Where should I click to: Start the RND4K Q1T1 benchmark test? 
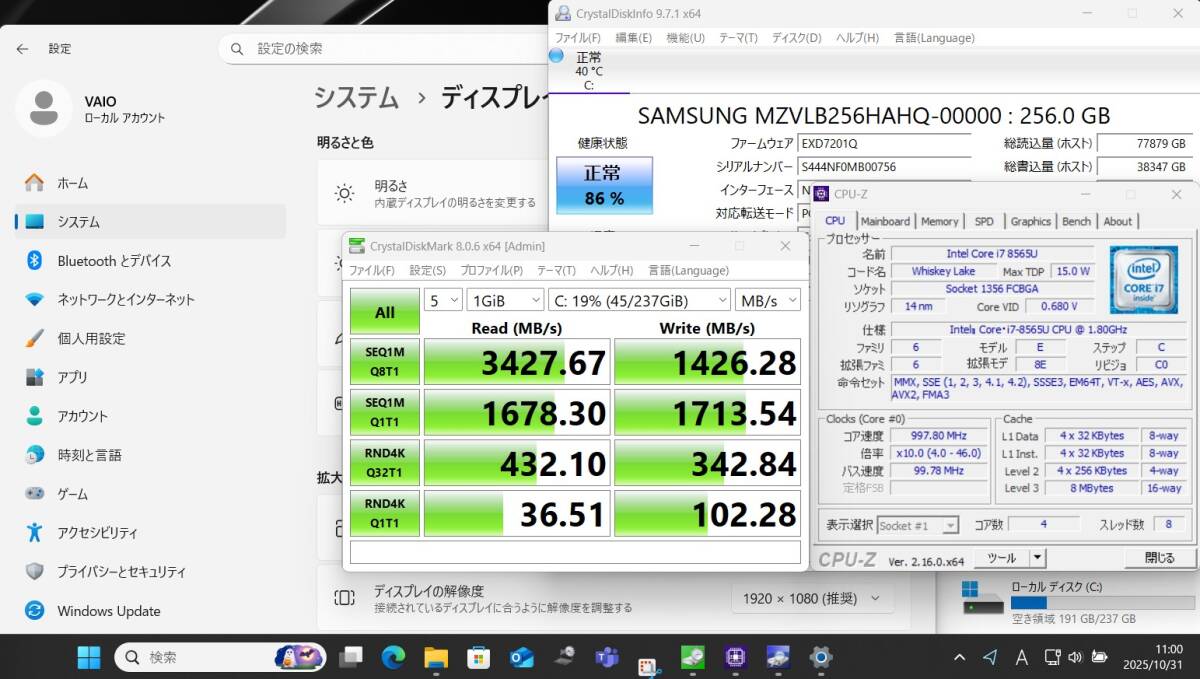pos(385,512)
